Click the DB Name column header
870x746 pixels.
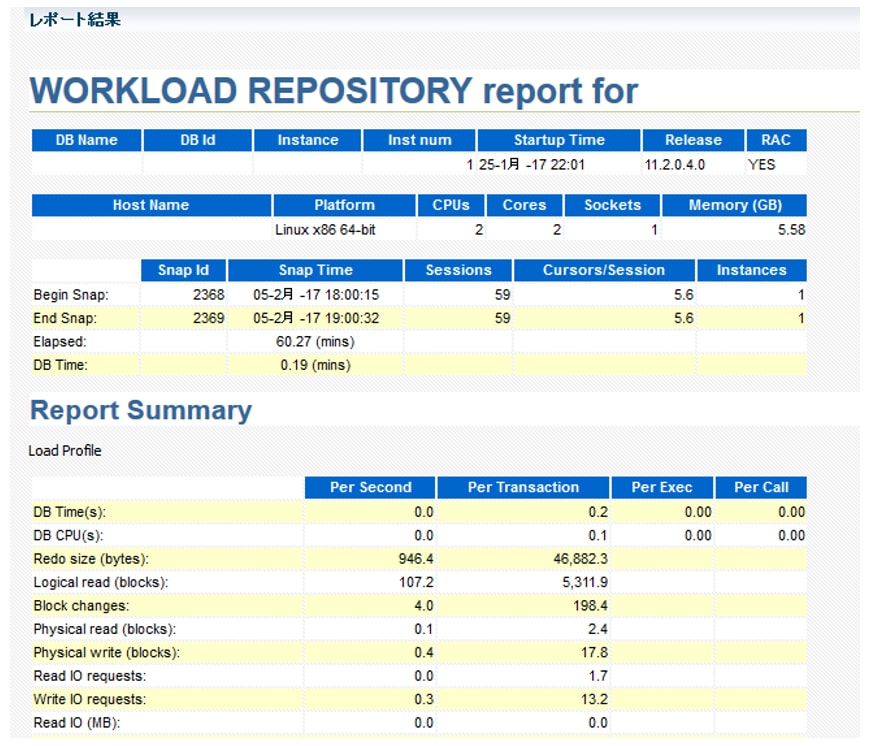tap(86, 140)
